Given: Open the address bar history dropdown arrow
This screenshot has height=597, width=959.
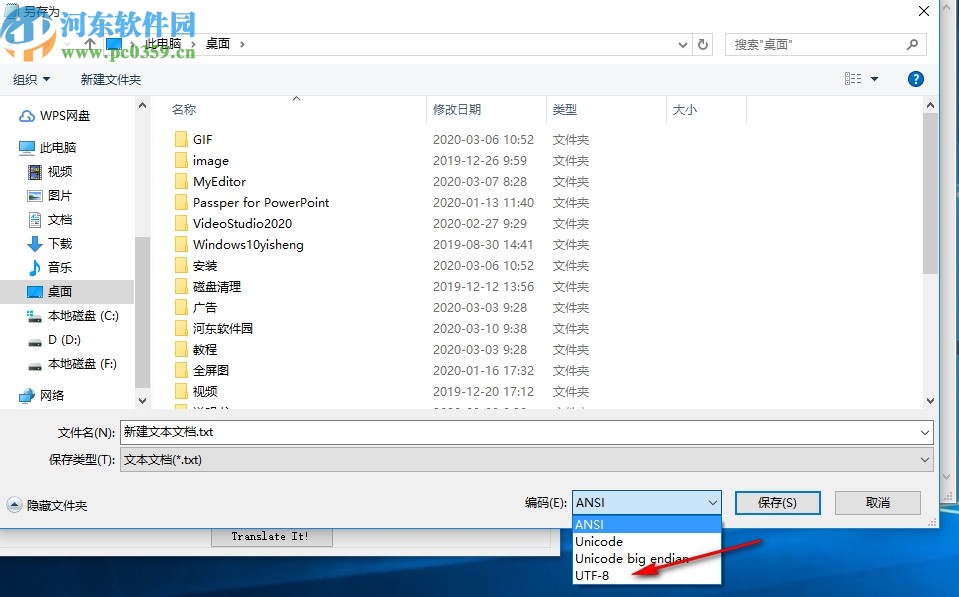Looking at the screenshot, I should coord(683,44).
